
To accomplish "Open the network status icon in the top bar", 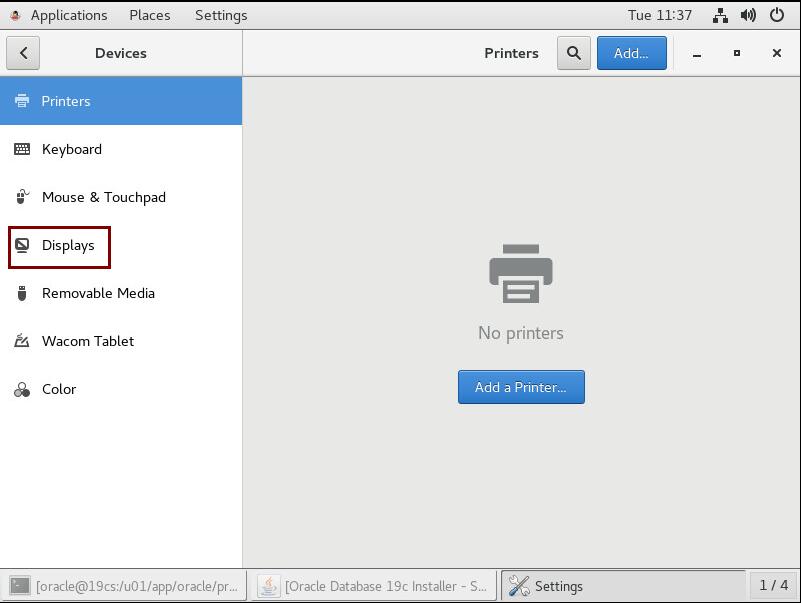I will [x=720, y=15].
